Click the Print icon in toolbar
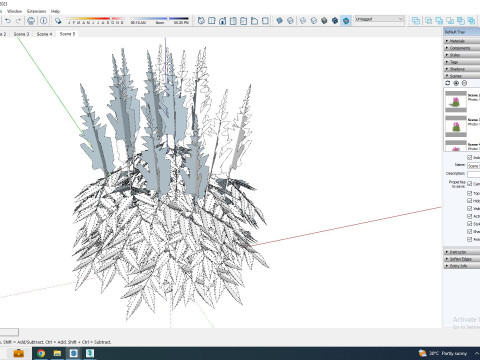Image resolution: width=480 pixels, height=360 pixels. 31,21
